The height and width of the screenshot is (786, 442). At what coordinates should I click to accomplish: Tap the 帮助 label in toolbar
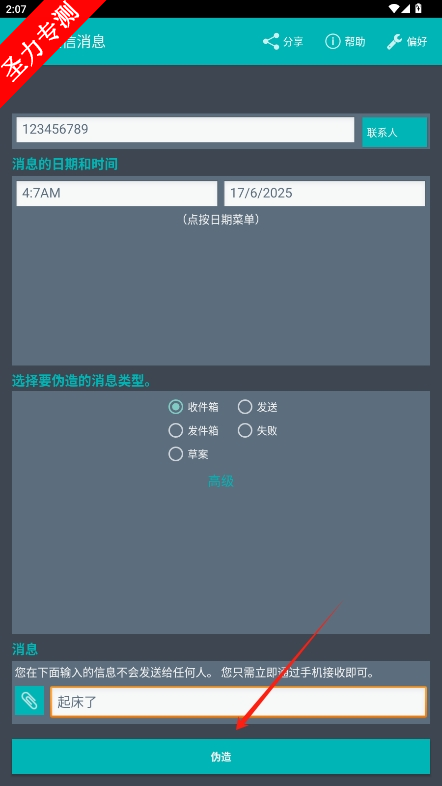[355, 42]
